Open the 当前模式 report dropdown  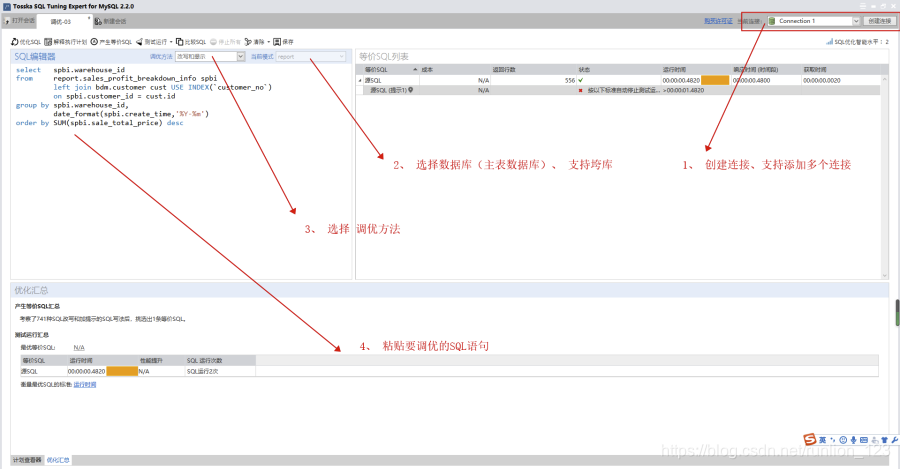click(x=311, y=56)
